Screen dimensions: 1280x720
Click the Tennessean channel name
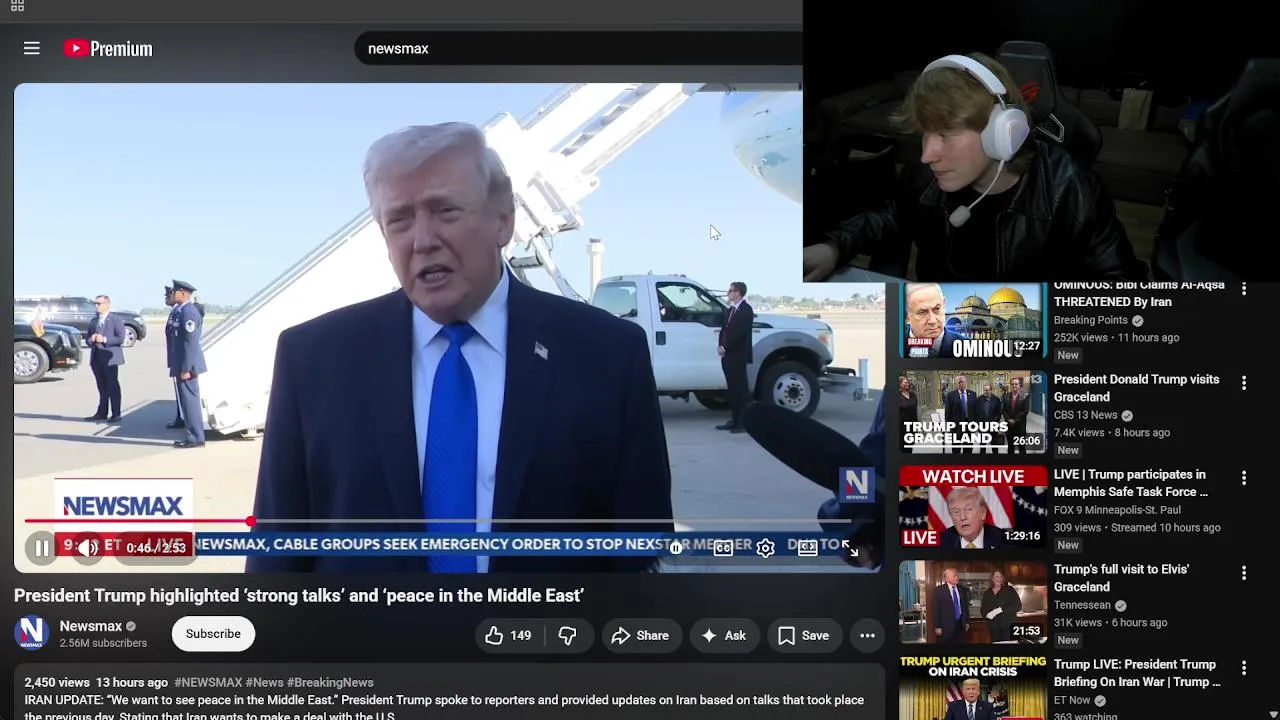click(1082, 605)
